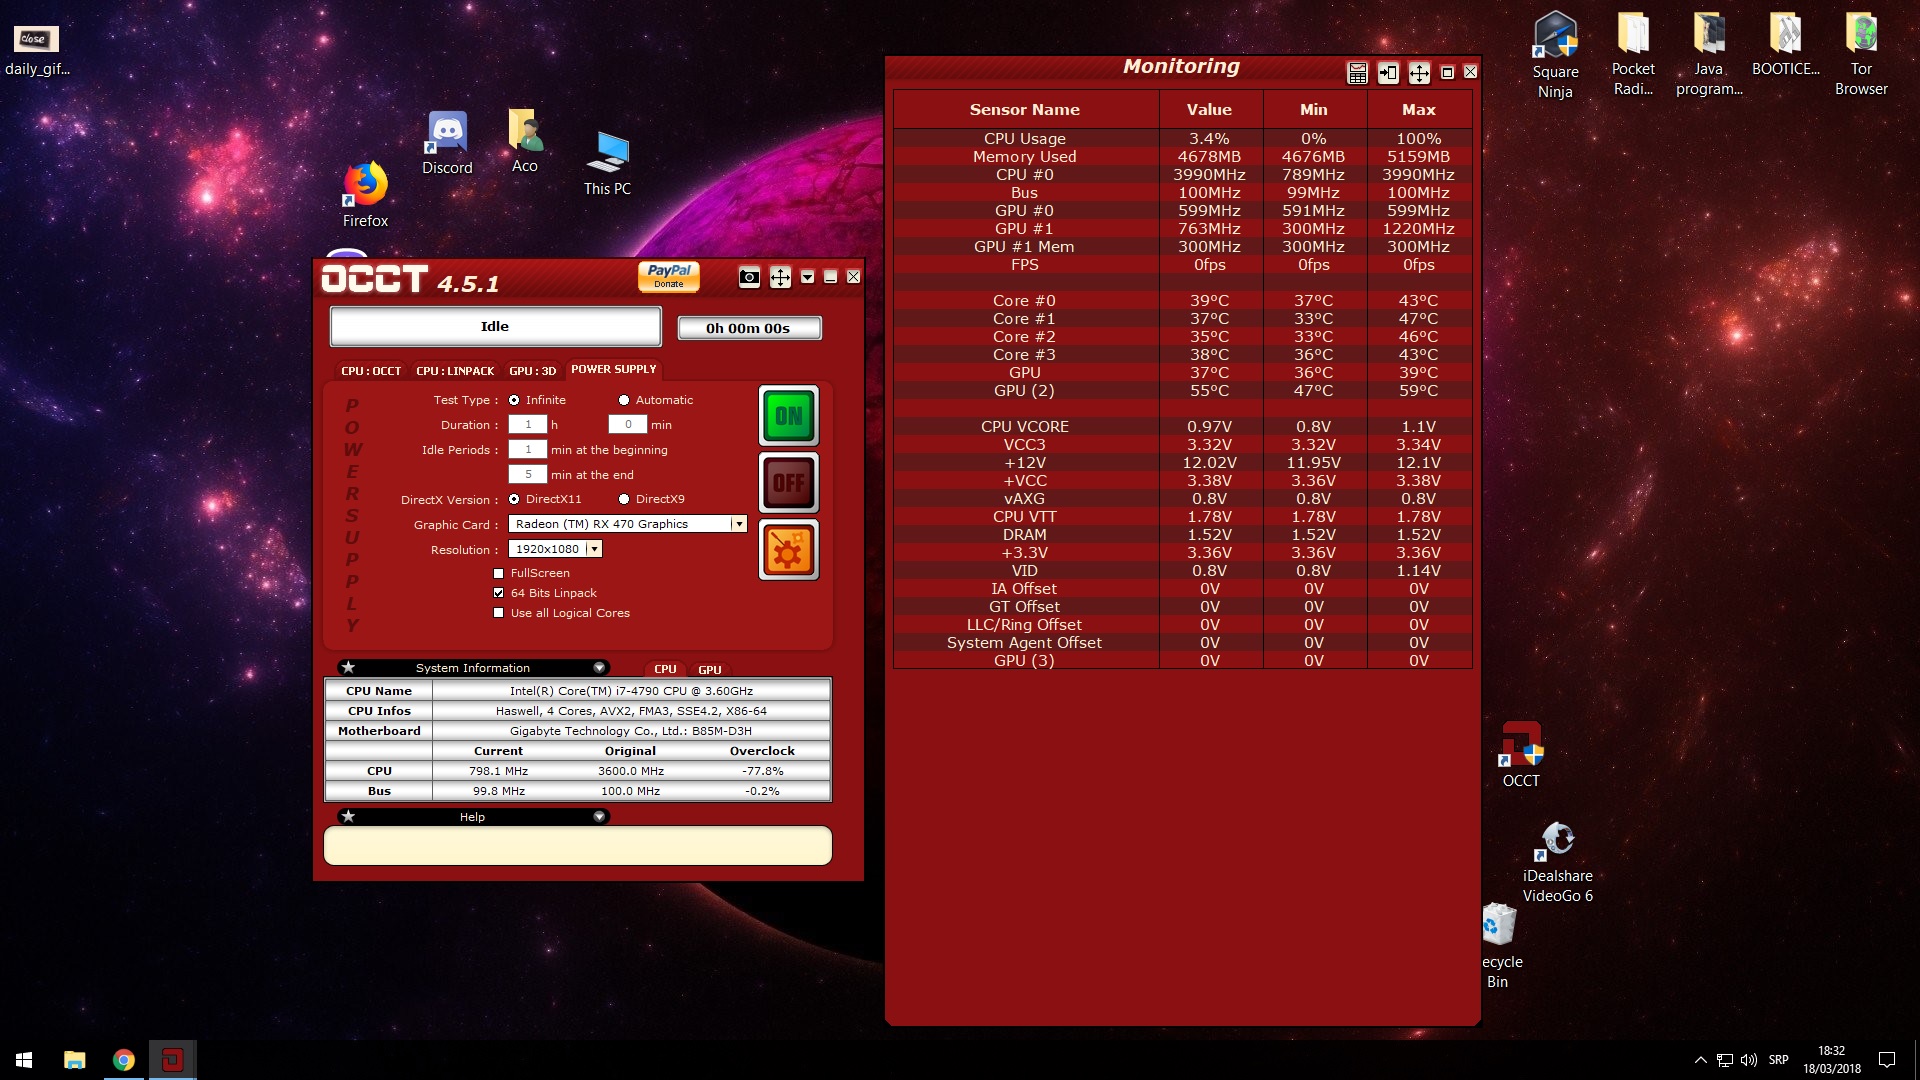Open the Windows Start menu

pos(24,1060)
